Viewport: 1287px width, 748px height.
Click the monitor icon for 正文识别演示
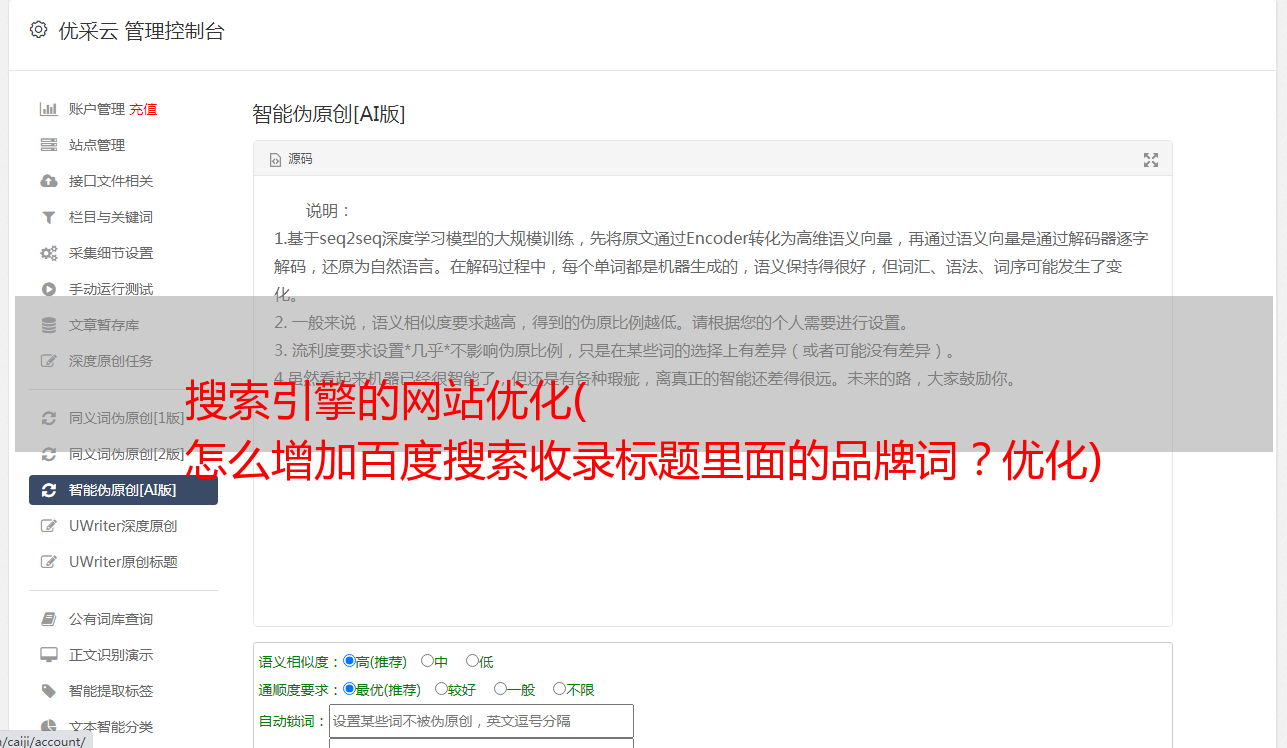pos(48,655)
